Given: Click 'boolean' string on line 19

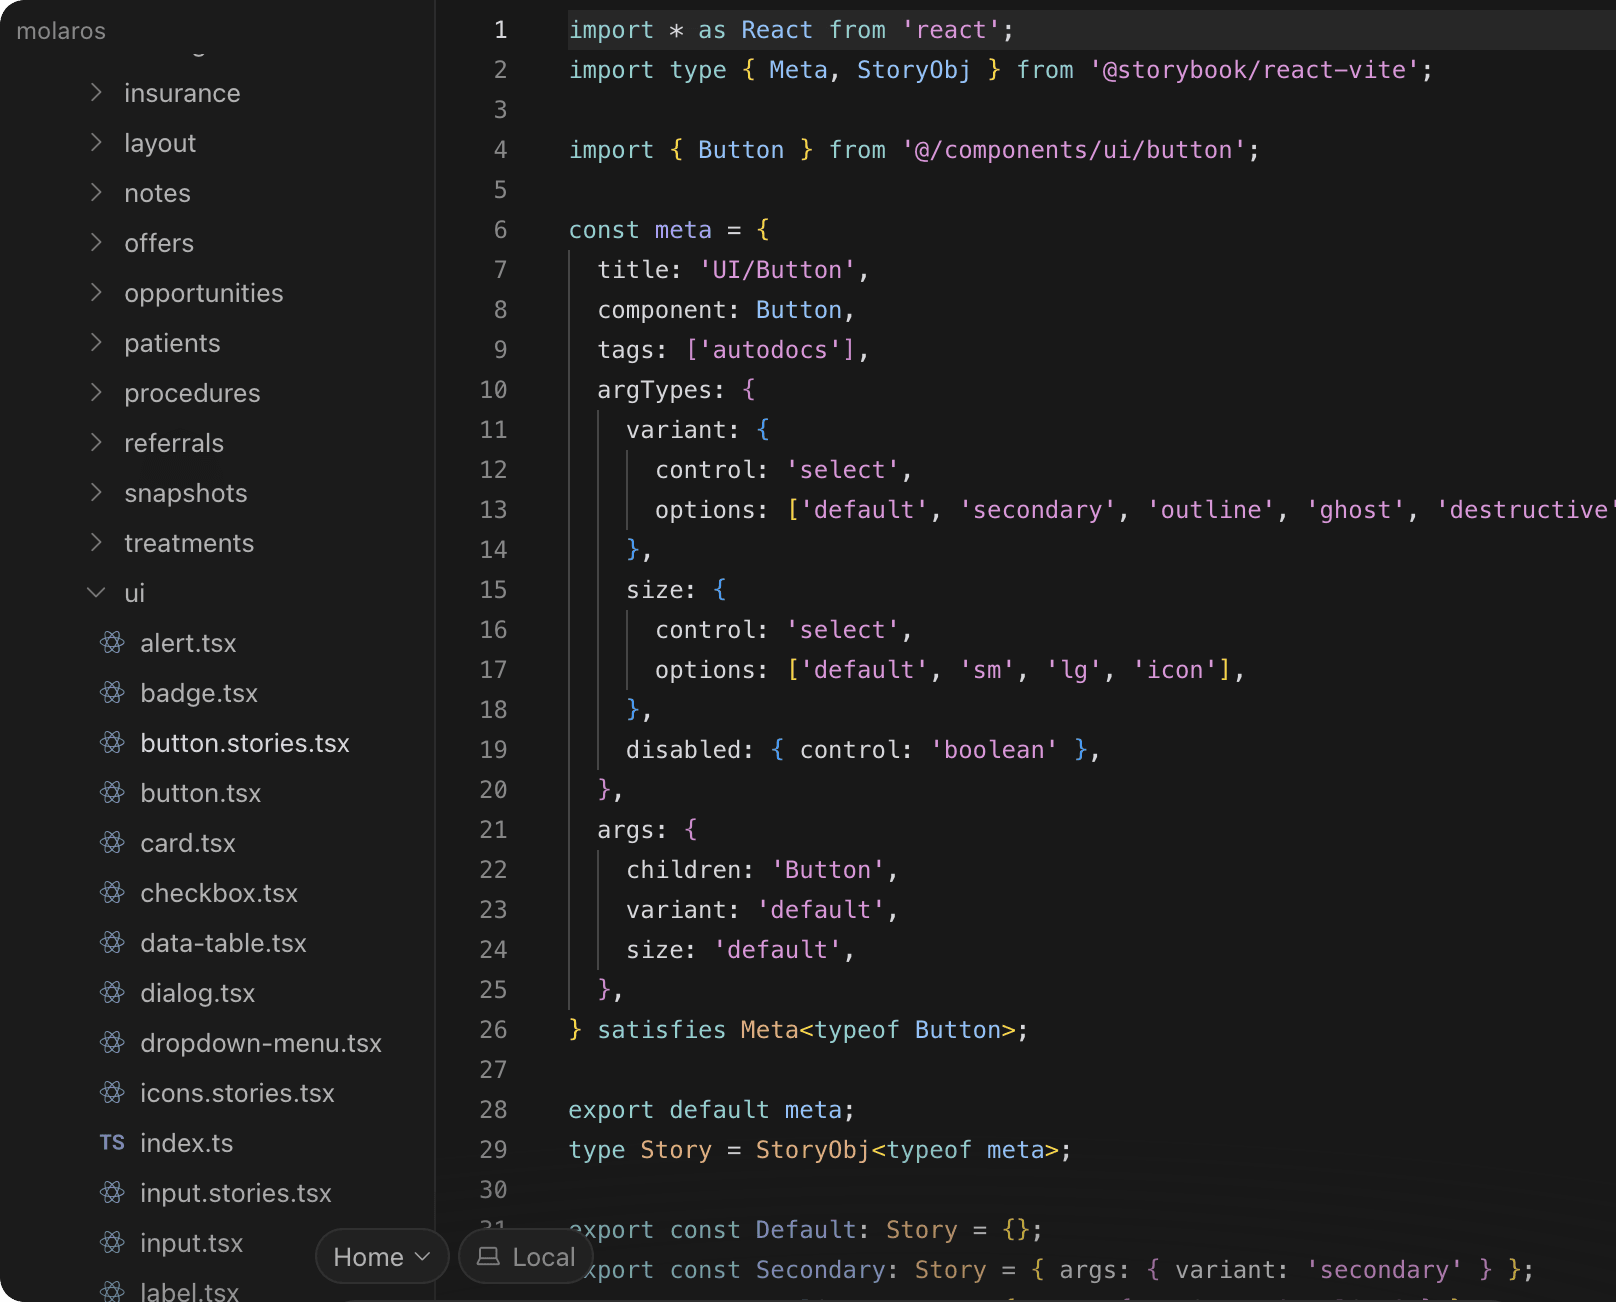Looking at the screenshot, I should 994,750.
